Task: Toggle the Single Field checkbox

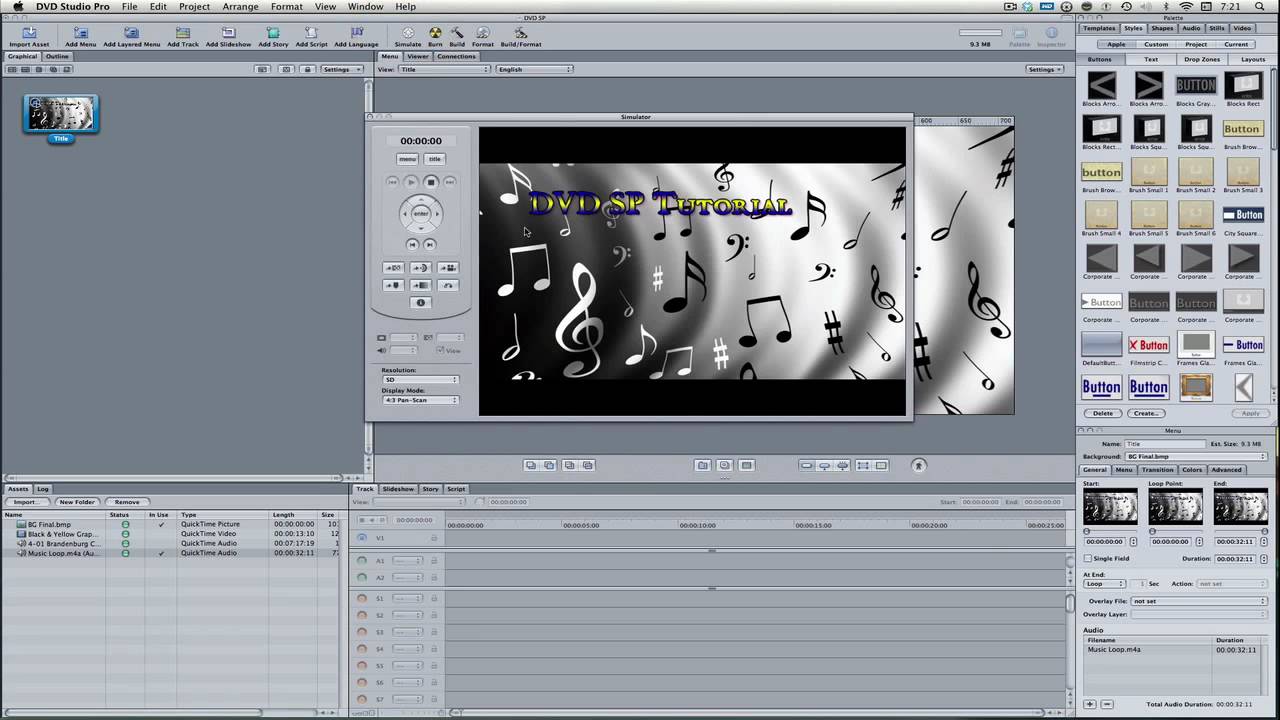Action: (1088, 559)
